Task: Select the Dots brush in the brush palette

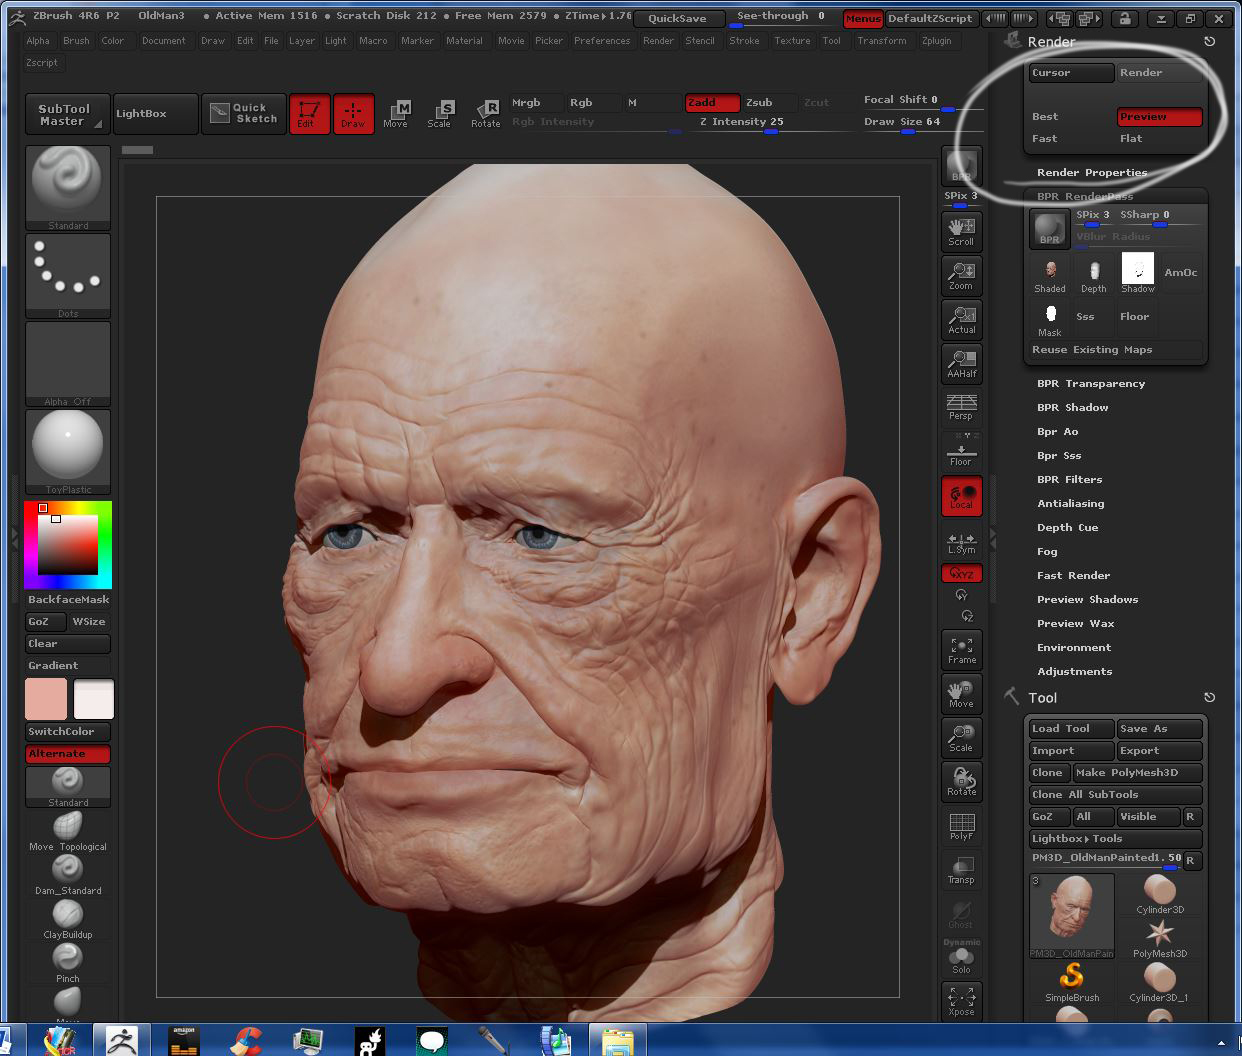Action: [x=67, y=275]
